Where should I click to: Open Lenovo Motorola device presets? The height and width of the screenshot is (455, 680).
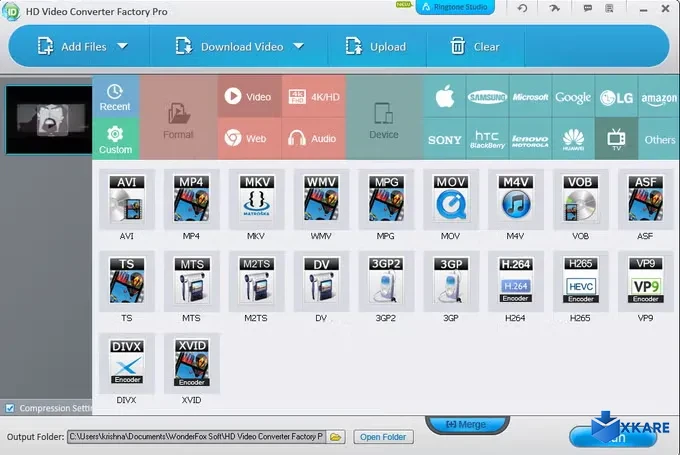click(530, 139)
